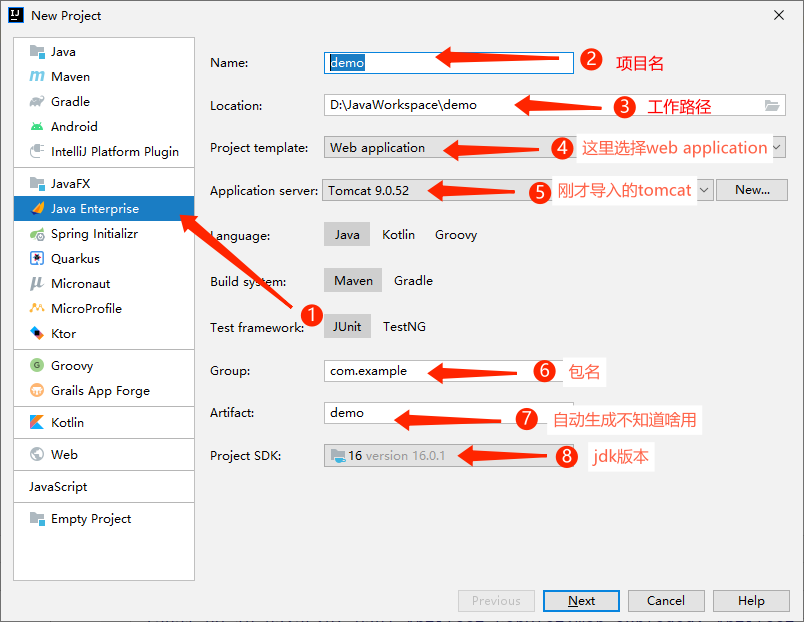Click the Web globe icon
The image size is (804, 622).
coord(37,454)
